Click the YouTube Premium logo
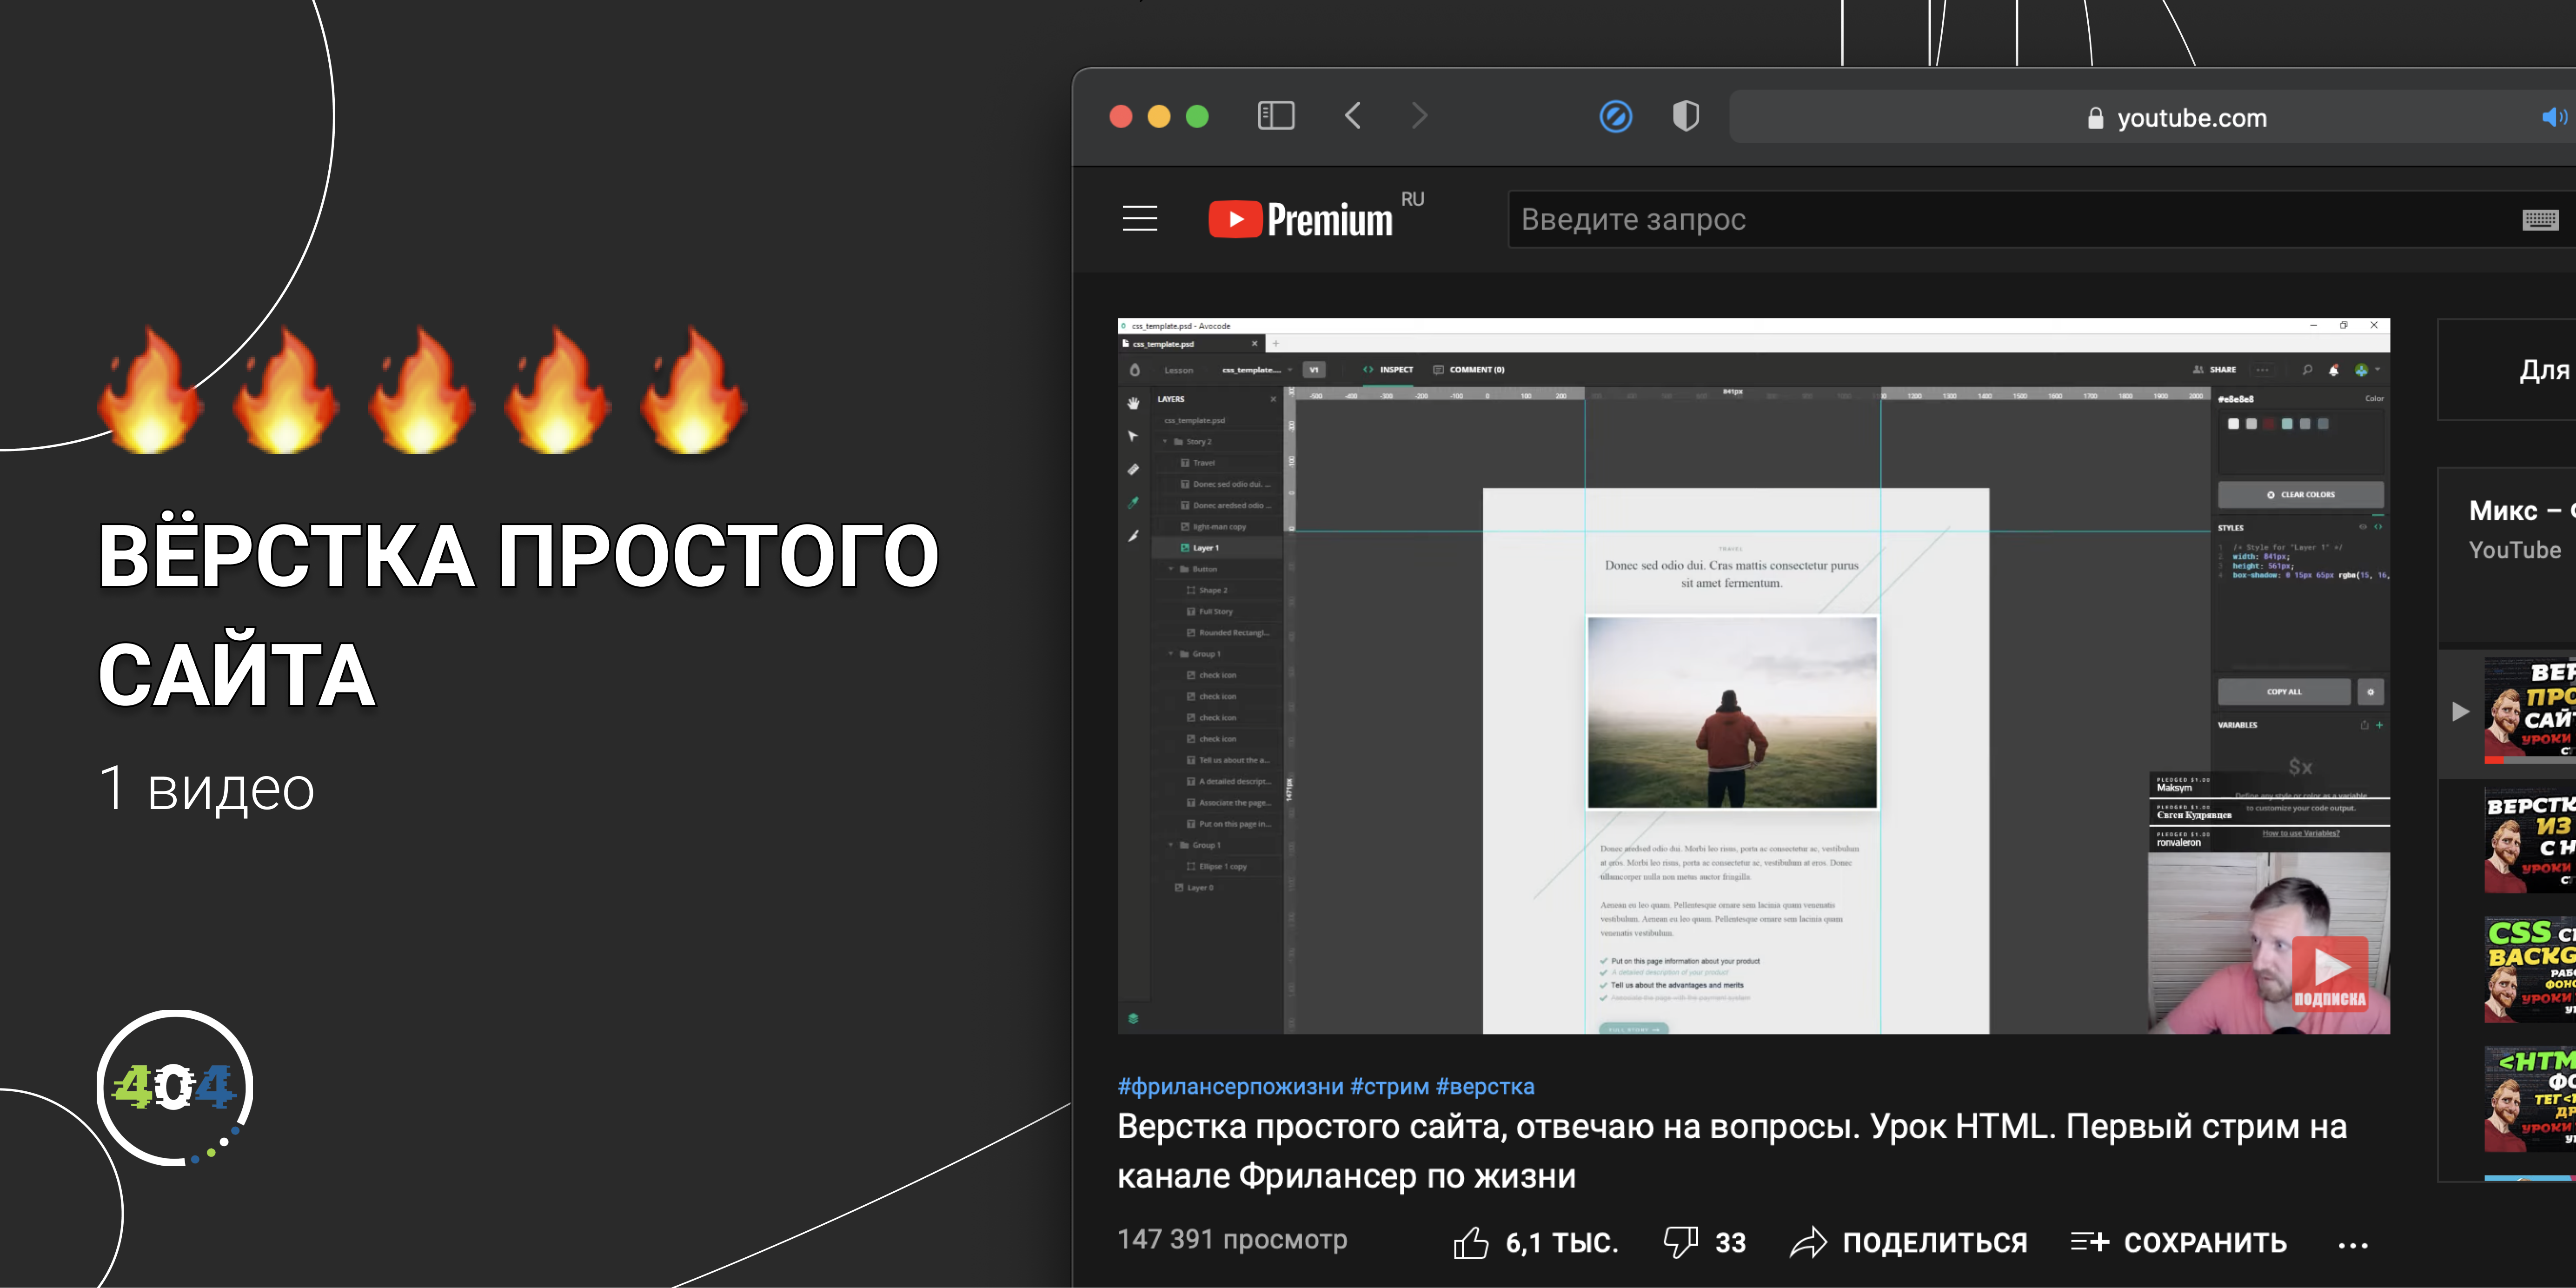2576x1288 pixels. point(1300,219)
